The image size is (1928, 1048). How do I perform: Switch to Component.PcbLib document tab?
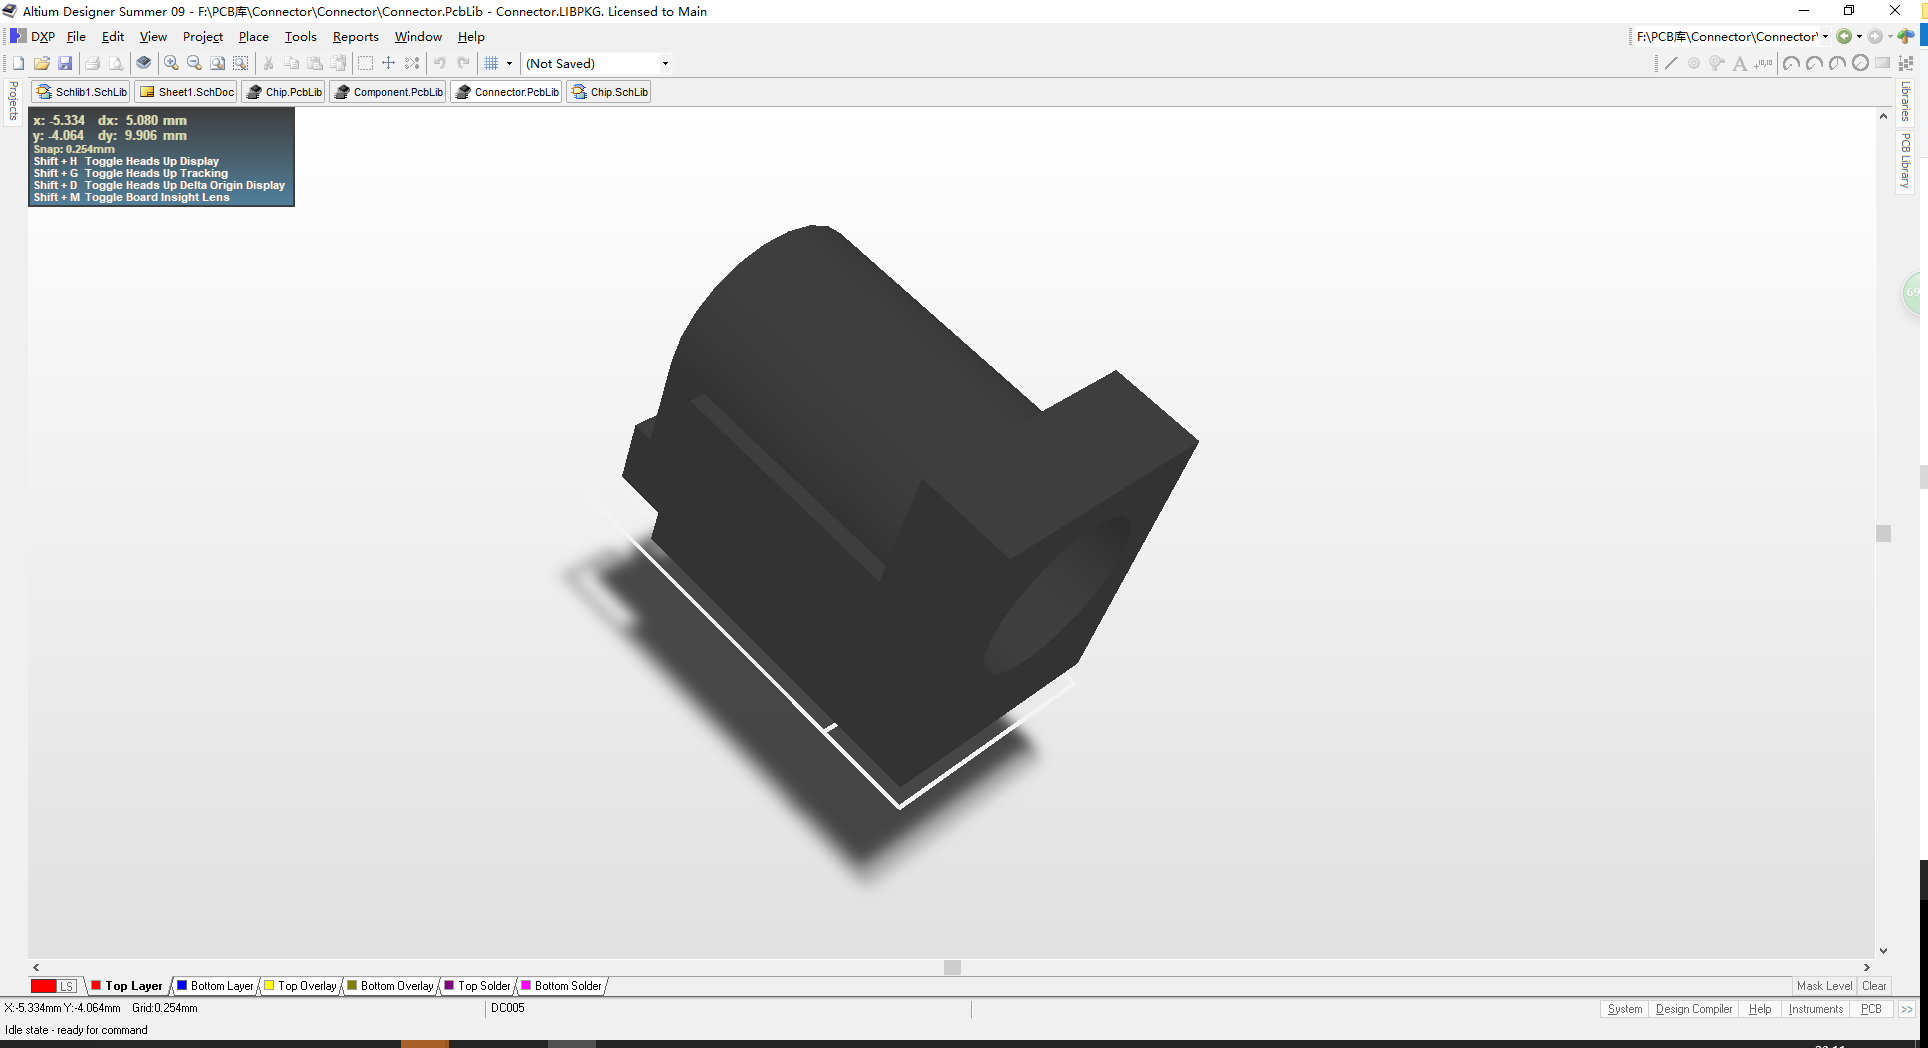pos(388,92)
